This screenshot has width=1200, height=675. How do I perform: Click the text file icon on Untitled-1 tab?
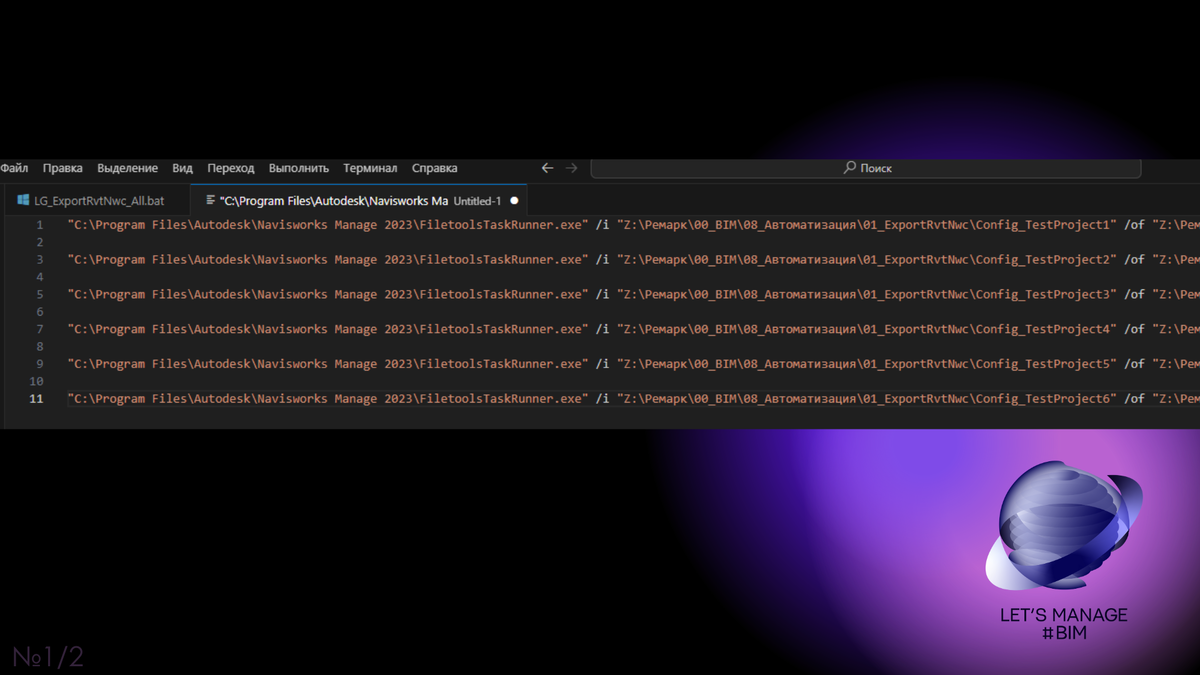tap(210, 200)
